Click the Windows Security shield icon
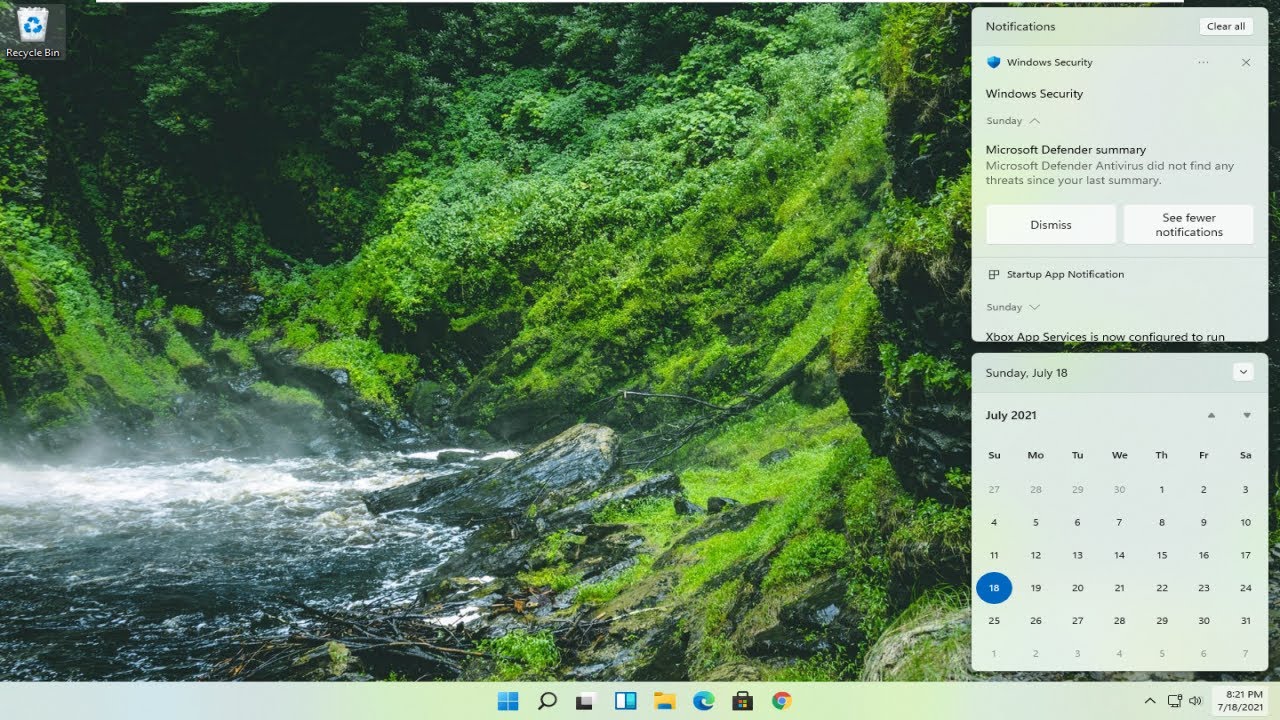1280x720 pixels. (993, 62)
